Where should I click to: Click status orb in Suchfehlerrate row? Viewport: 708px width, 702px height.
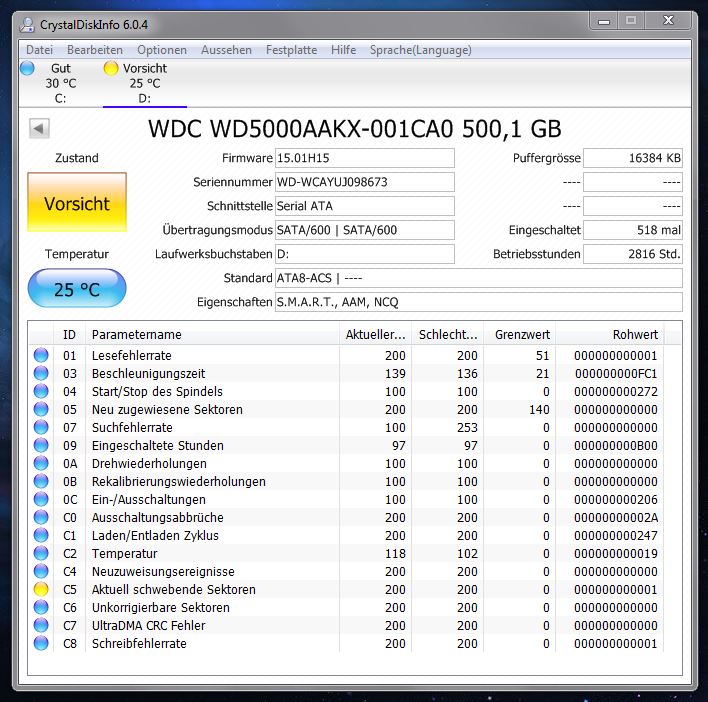coord(41,427)
